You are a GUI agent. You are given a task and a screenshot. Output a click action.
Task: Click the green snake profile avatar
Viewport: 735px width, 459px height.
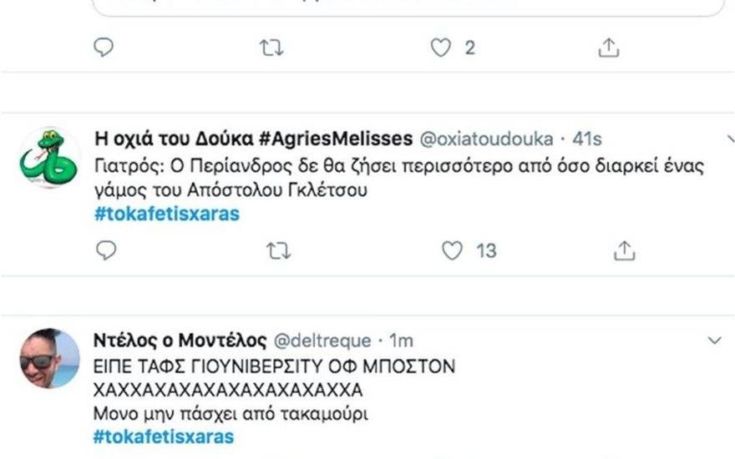point(47,156)
